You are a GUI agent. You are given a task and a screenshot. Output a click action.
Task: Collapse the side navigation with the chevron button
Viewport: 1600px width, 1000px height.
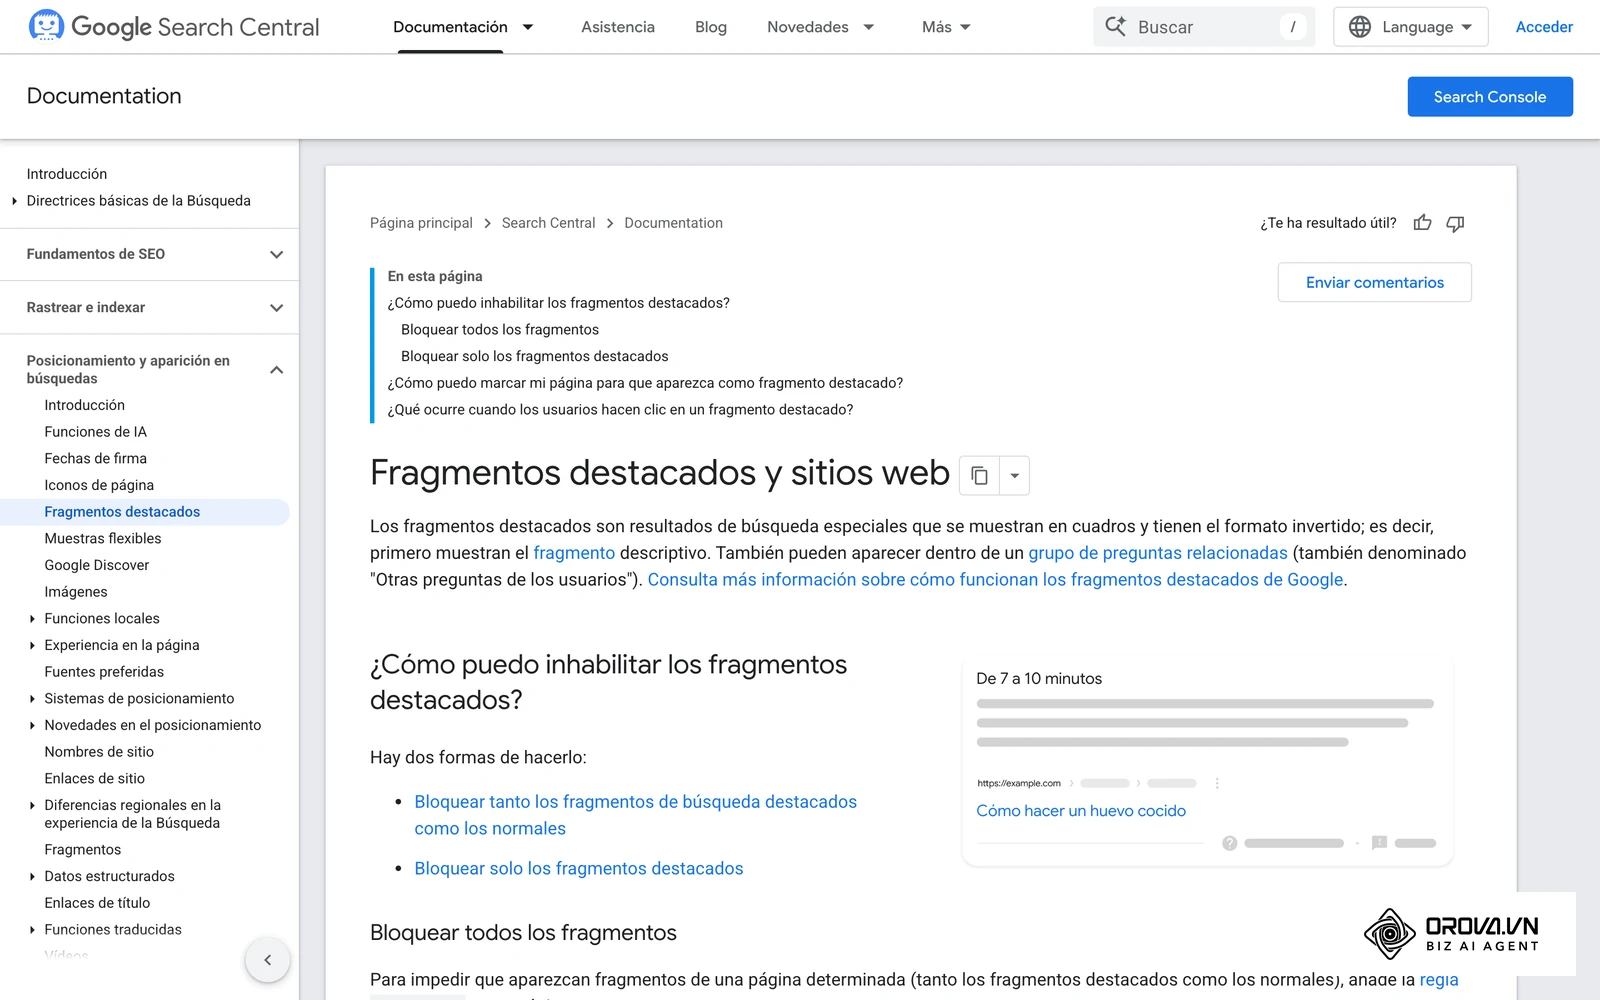point(267,960)
